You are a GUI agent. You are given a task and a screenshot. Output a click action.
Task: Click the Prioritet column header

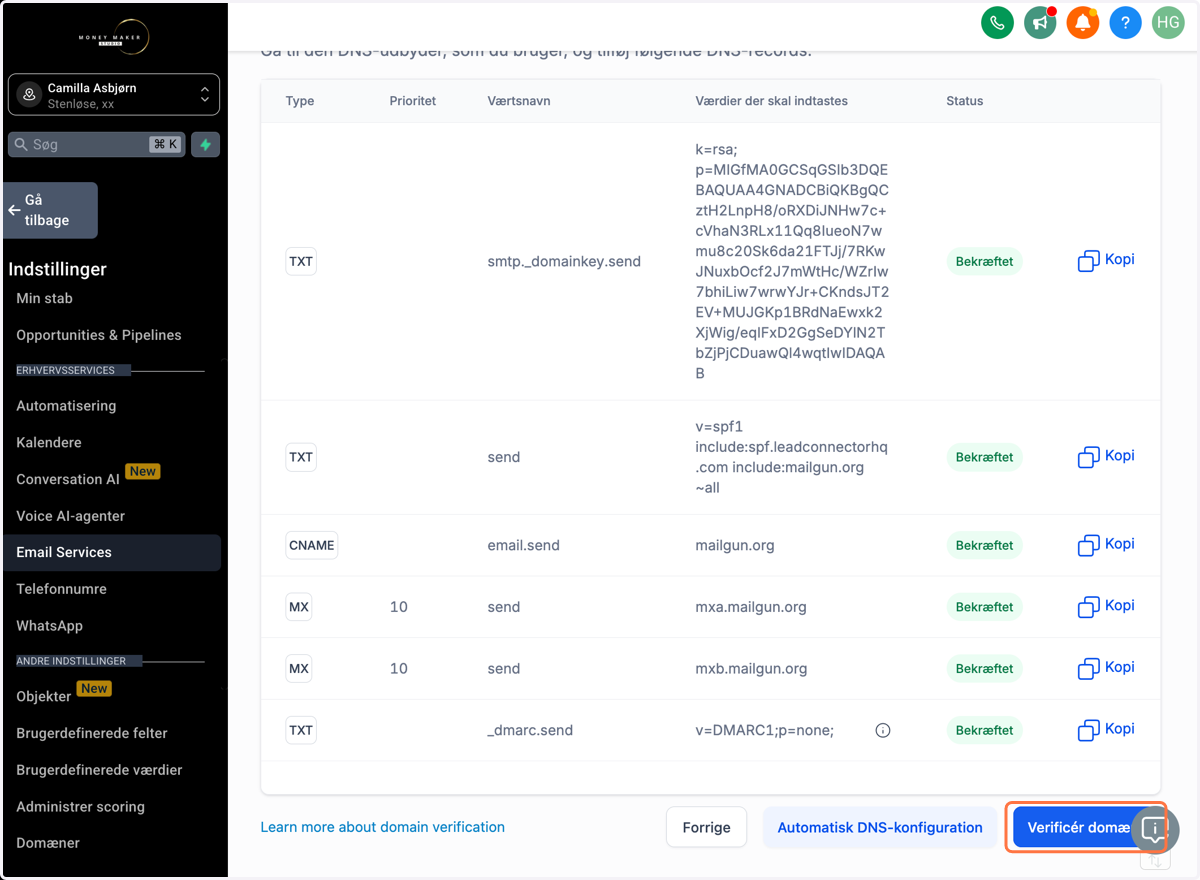click(413, 101)
